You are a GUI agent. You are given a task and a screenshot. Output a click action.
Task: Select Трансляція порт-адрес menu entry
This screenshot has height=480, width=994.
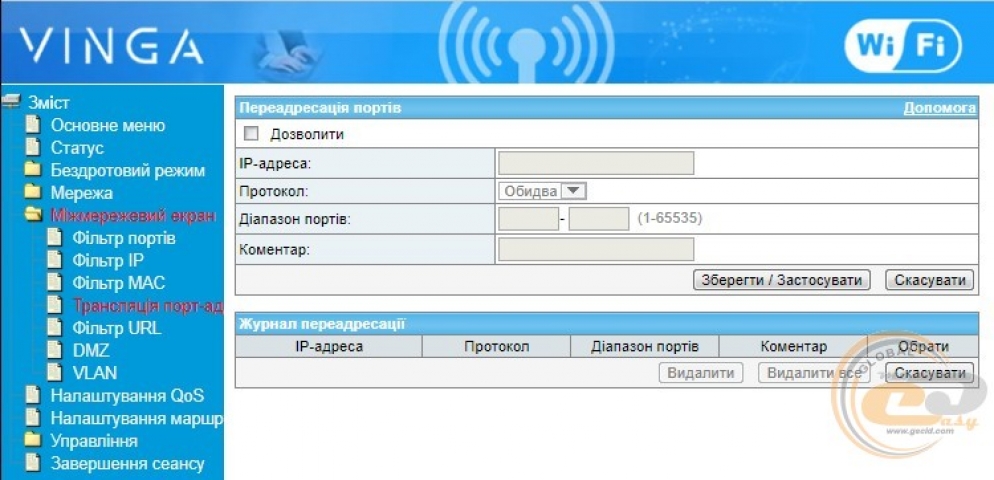148,306
